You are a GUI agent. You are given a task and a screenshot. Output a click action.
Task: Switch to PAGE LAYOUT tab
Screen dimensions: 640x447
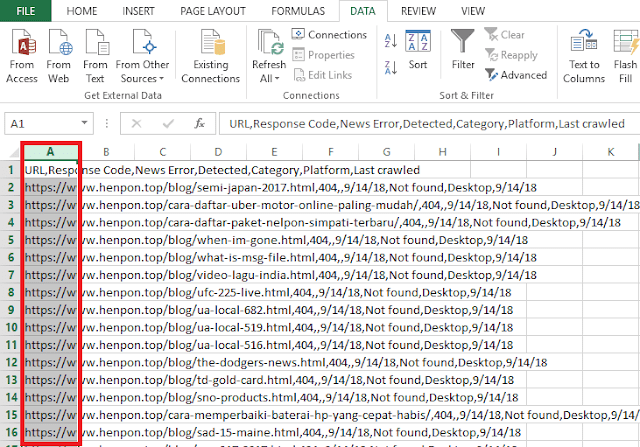coord(213,11)
